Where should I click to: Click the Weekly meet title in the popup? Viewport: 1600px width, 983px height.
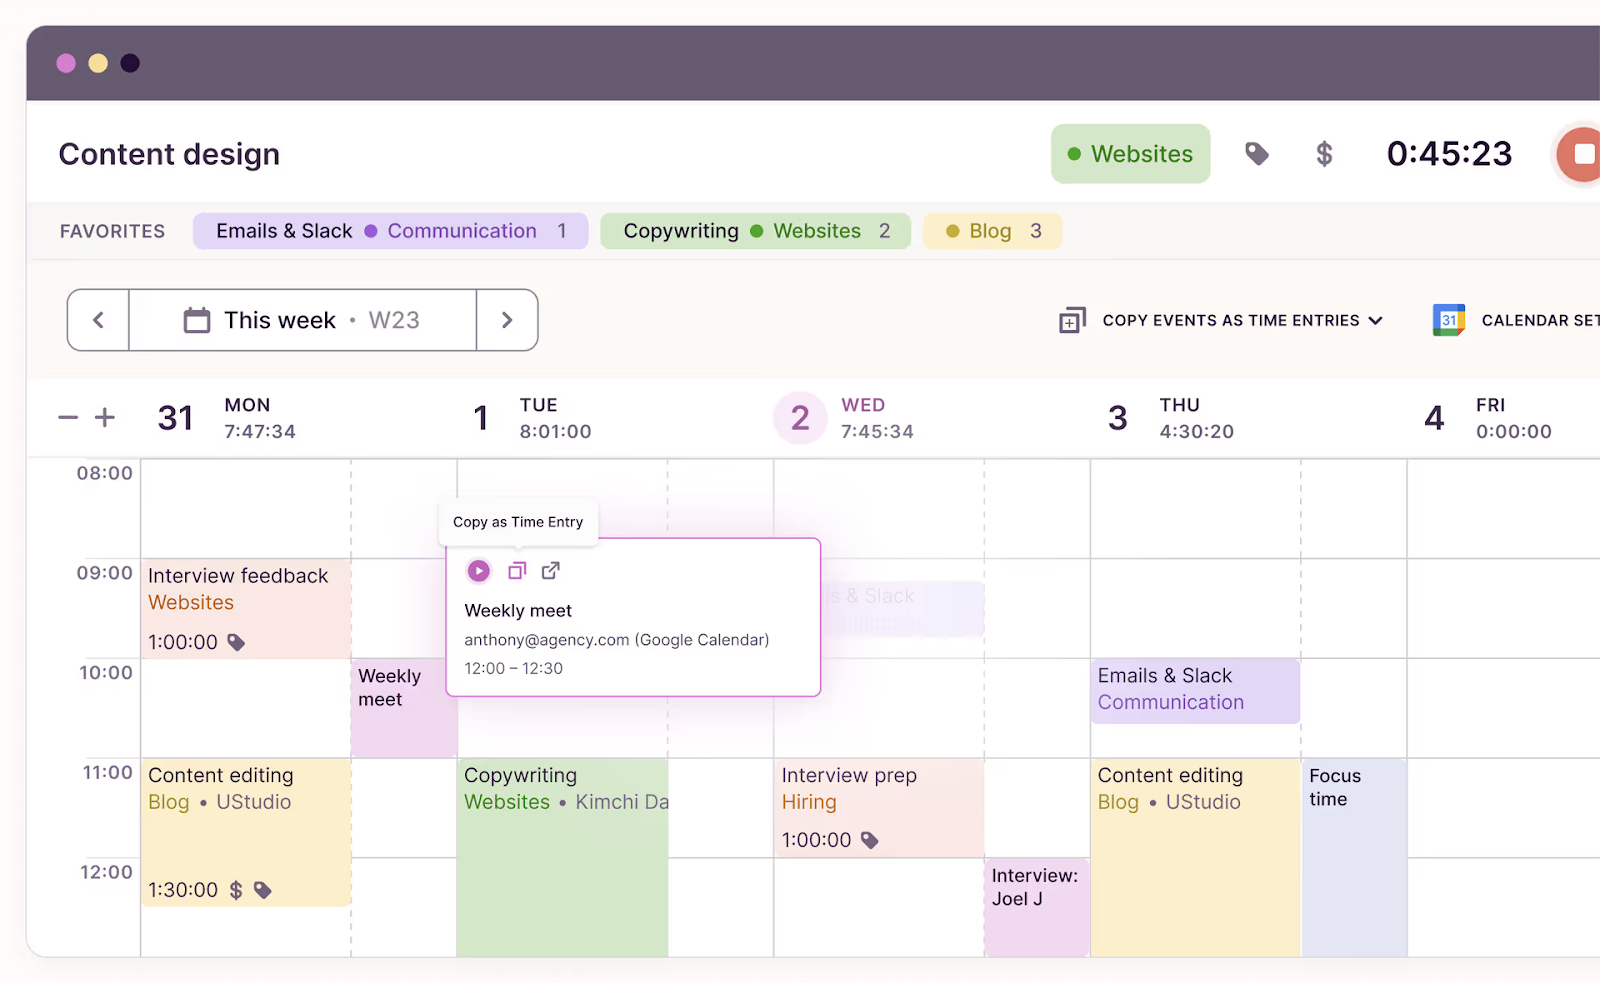(x=518, y=611)
